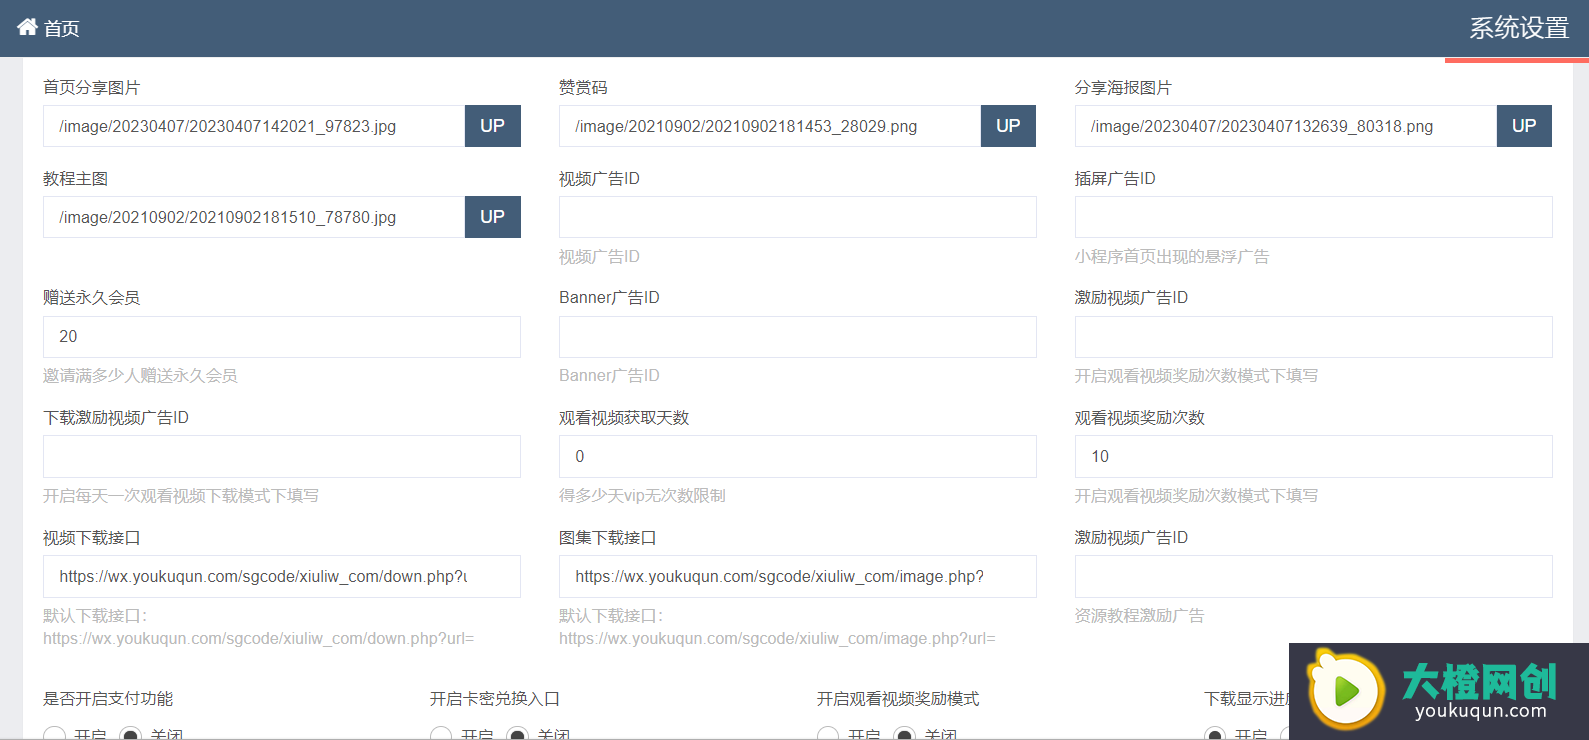
Task: Click default URL text ending down.php?url=
Action: (x=258, y=639)
